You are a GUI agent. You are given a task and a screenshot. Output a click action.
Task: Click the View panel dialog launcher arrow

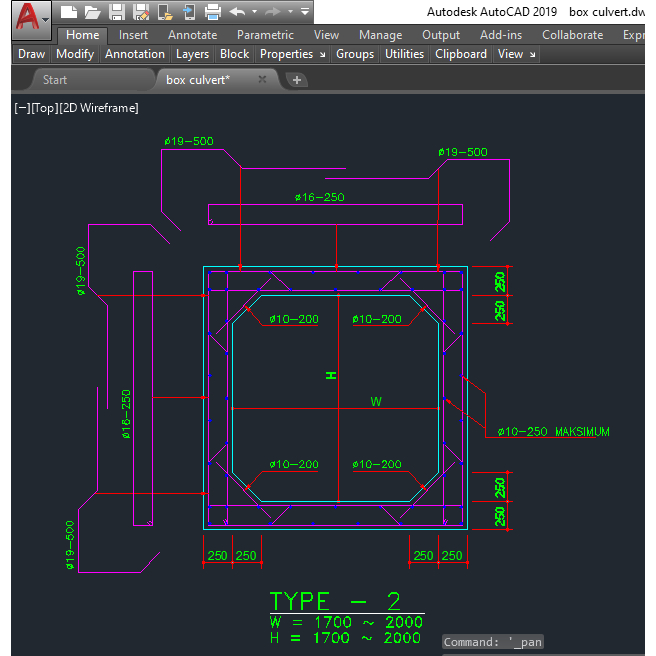532,55
